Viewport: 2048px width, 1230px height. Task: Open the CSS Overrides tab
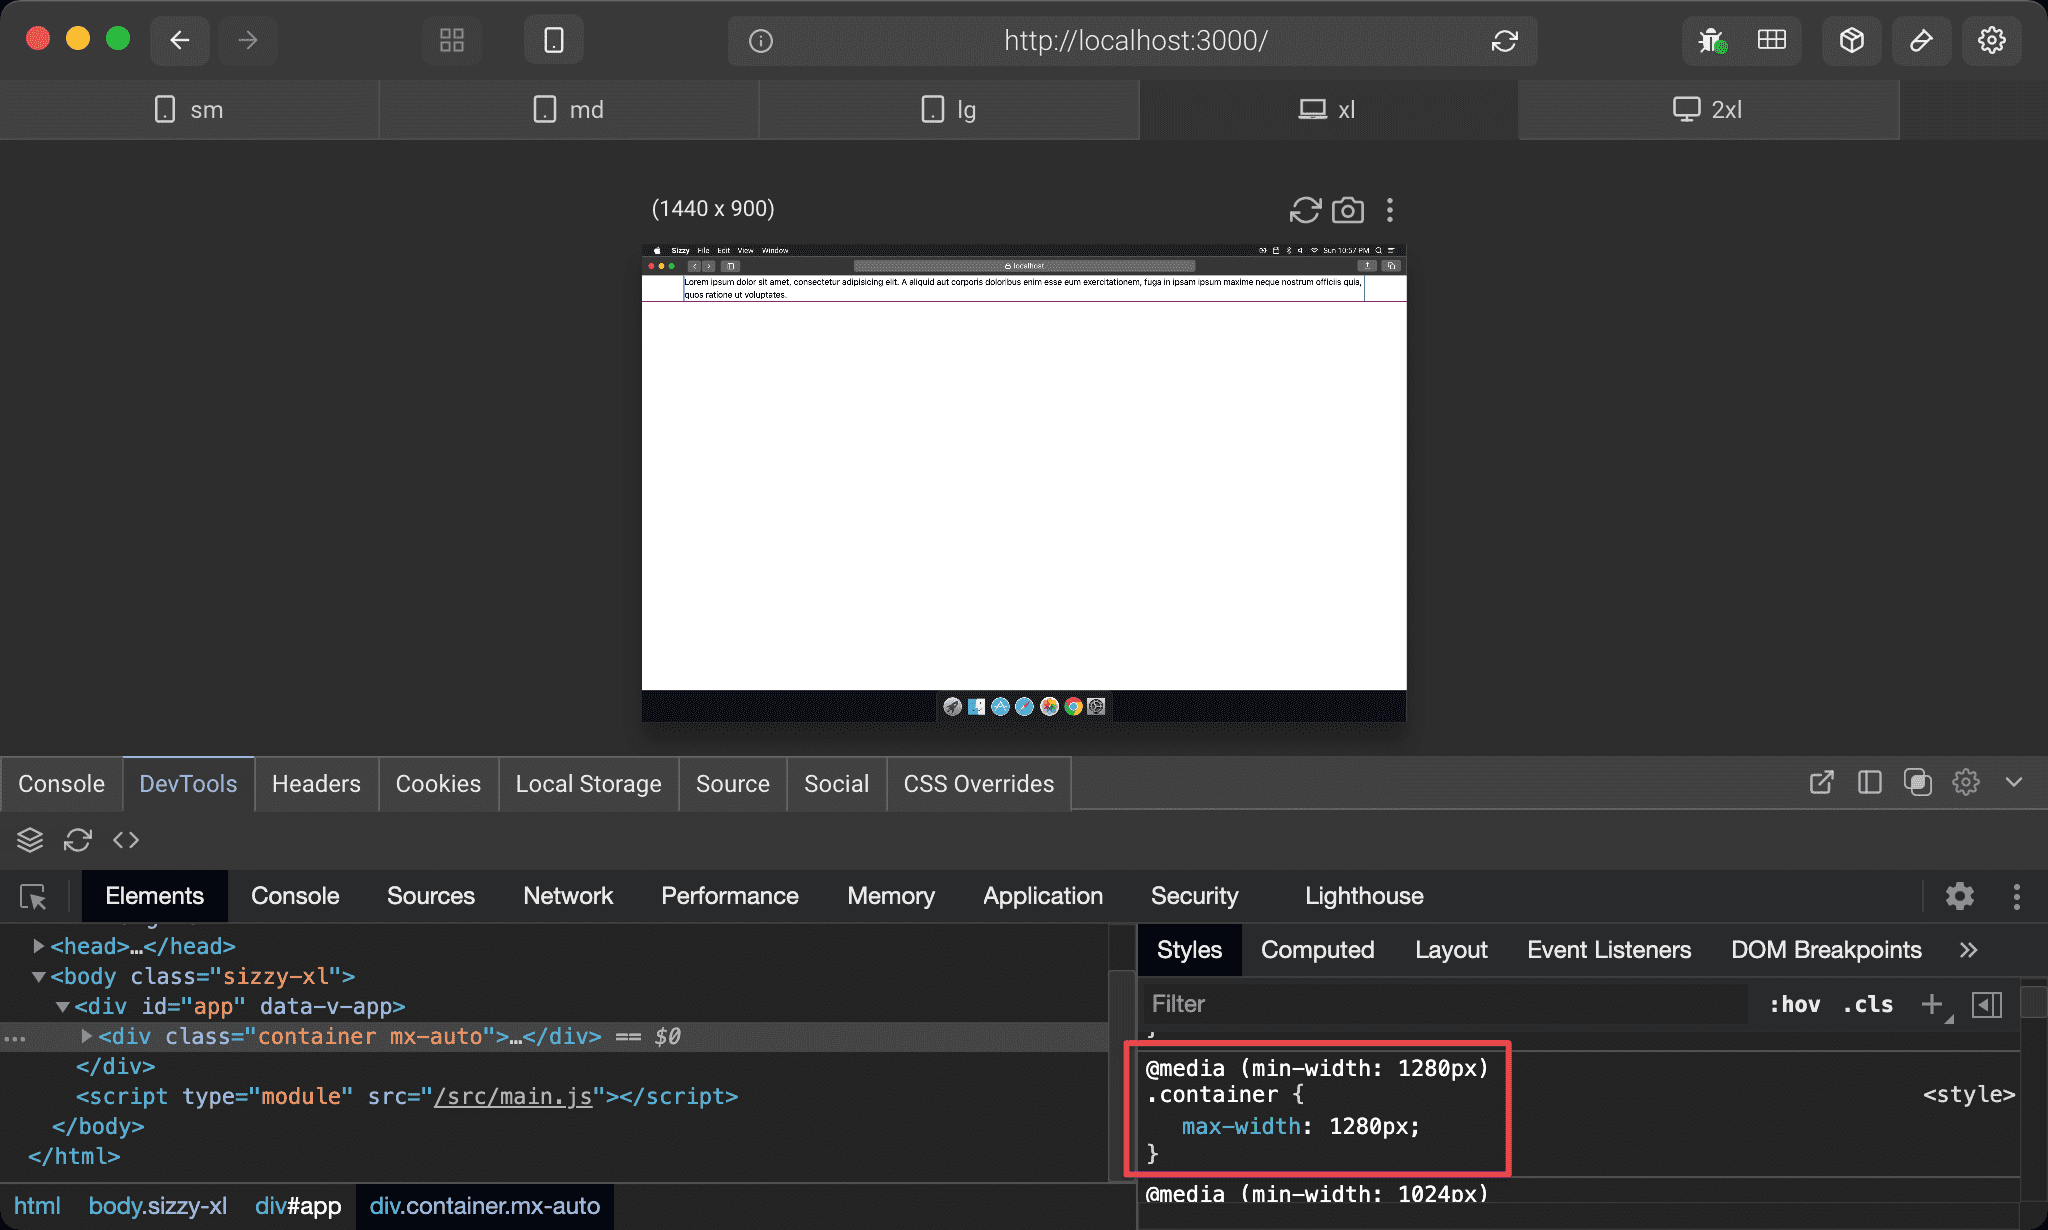point(978,783)
